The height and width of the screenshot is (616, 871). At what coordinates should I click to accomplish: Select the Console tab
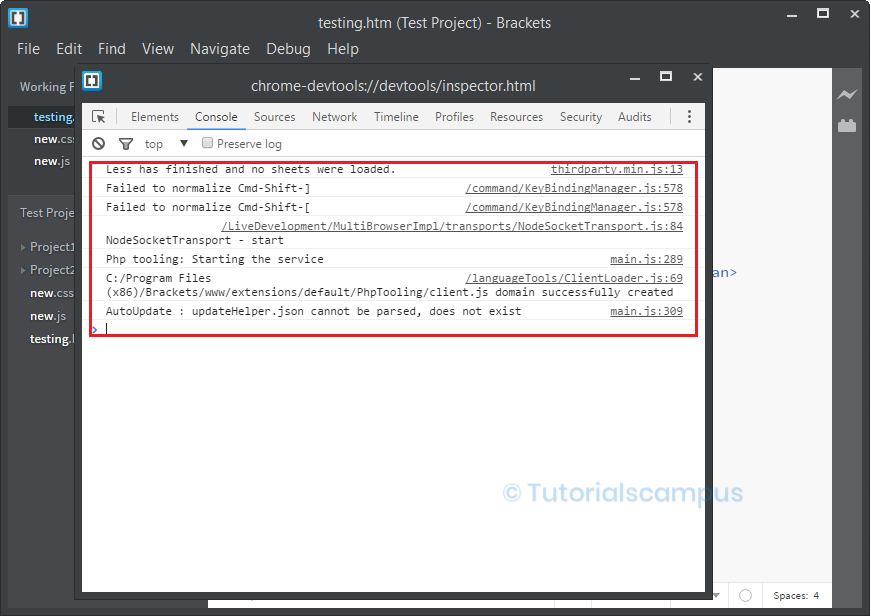click(216, 117)
